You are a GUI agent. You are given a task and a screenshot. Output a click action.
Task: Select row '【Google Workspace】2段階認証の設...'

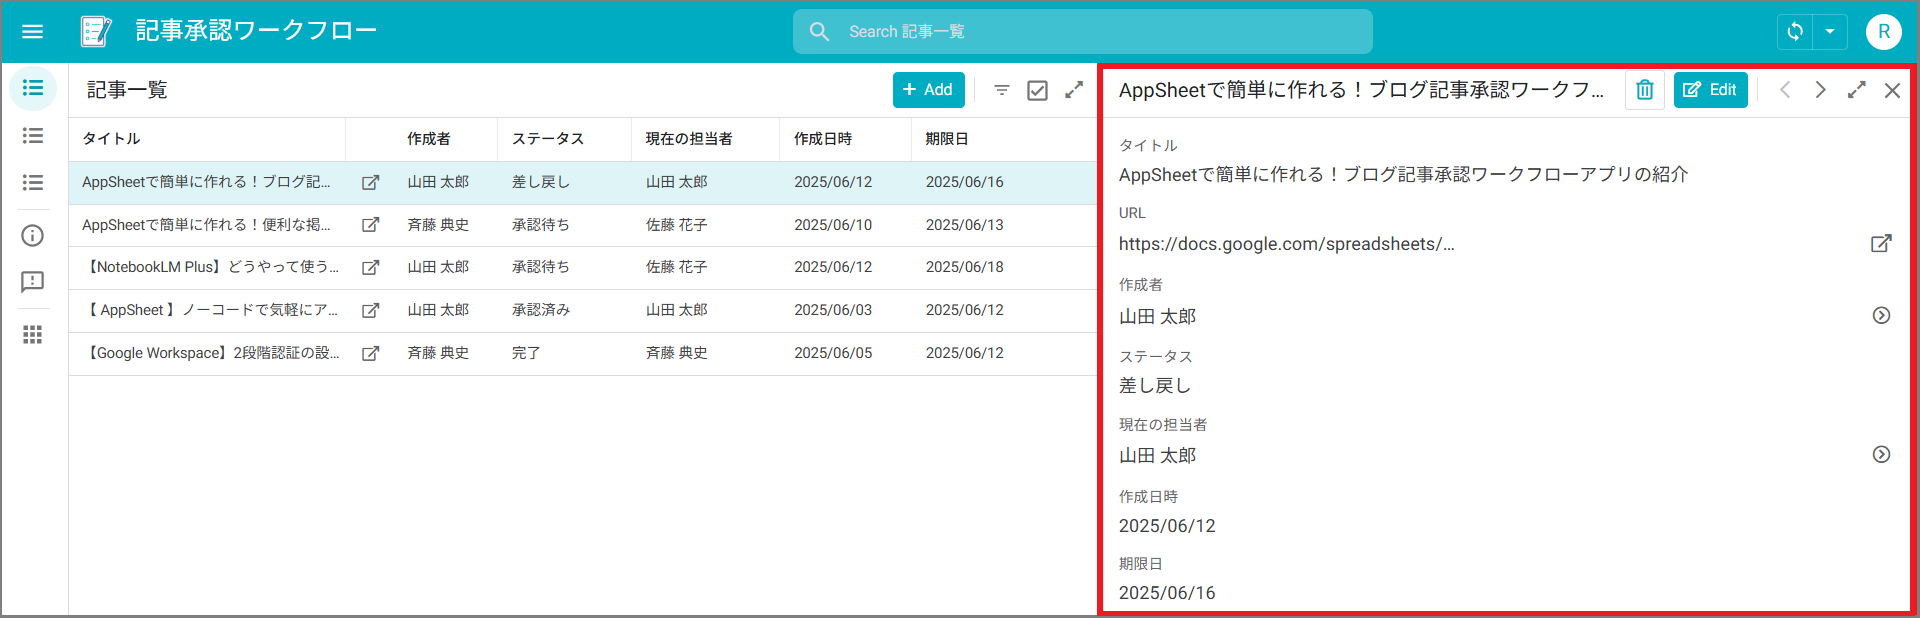[583, 354]
